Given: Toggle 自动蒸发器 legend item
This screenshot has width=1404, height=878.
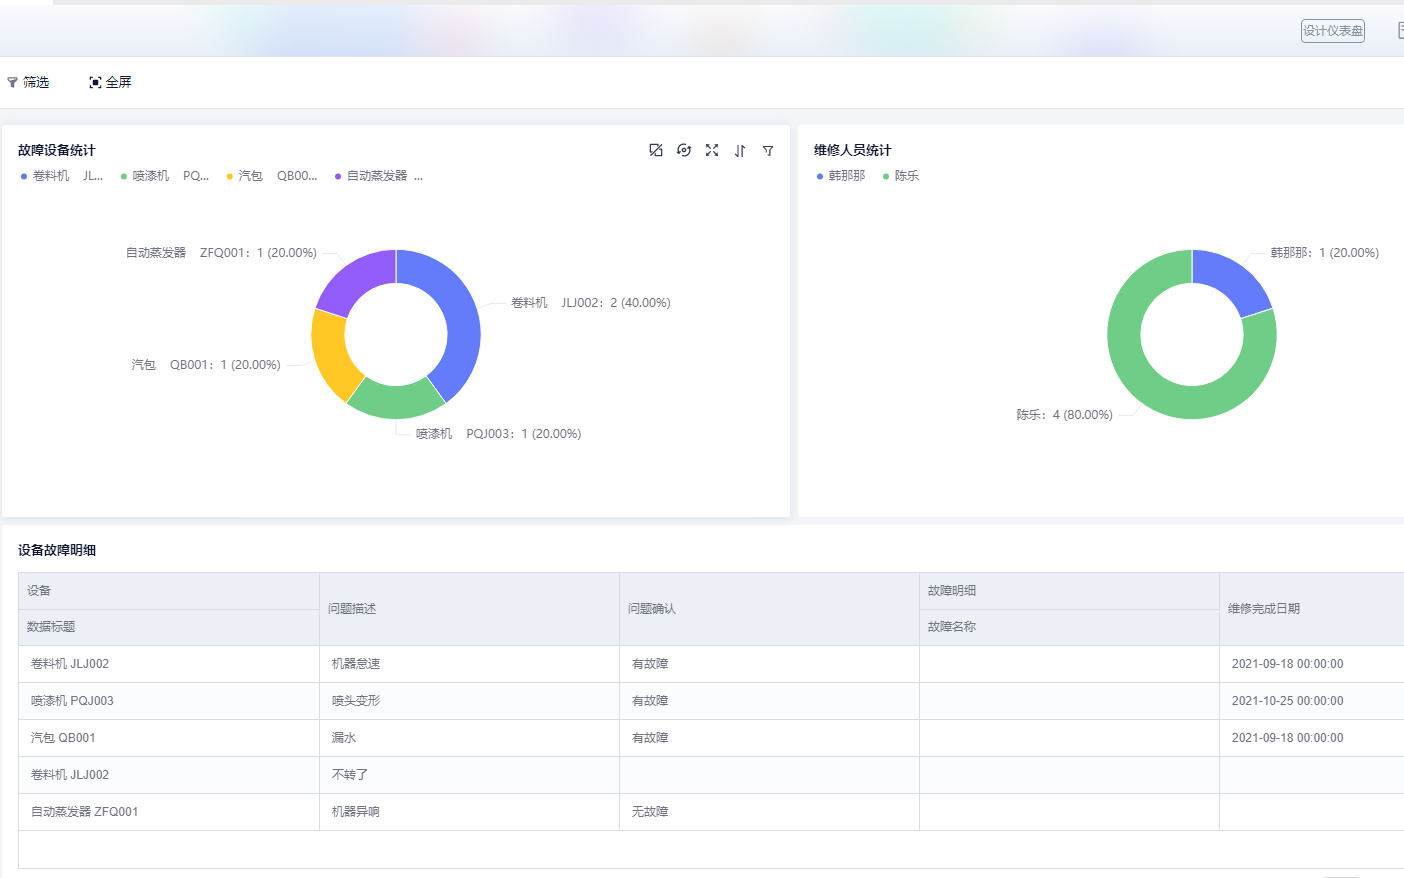Looking at the screenshot, I should (379, 176).
